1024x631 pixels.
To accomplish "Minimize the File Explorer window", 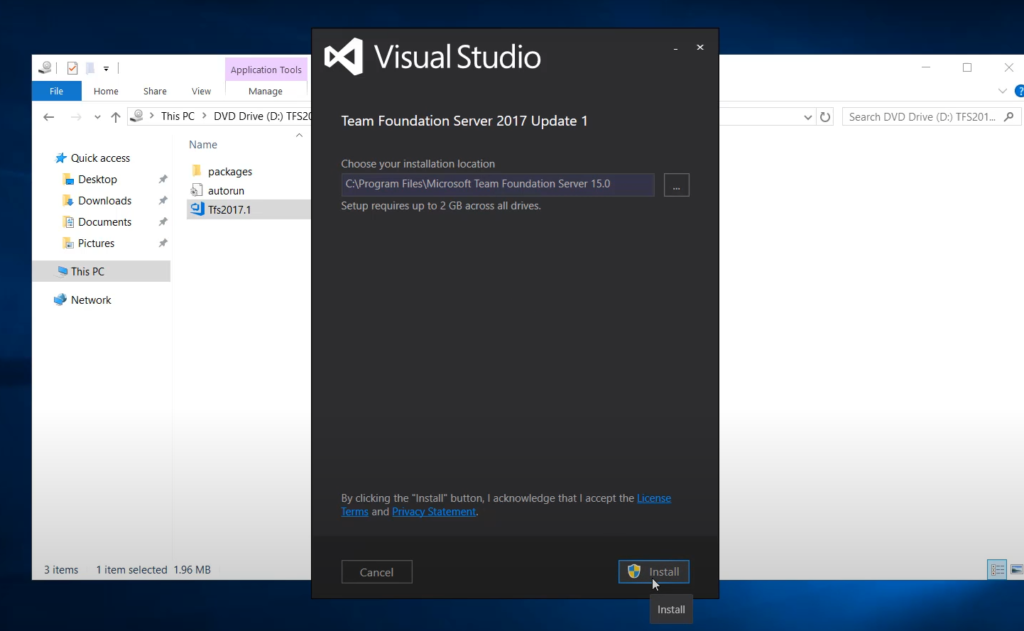I will [x=926, y=67].
